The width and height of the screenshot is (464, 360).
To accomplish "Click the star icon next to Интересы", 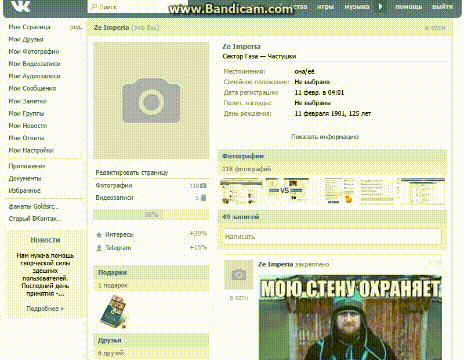I will [99, 235].
